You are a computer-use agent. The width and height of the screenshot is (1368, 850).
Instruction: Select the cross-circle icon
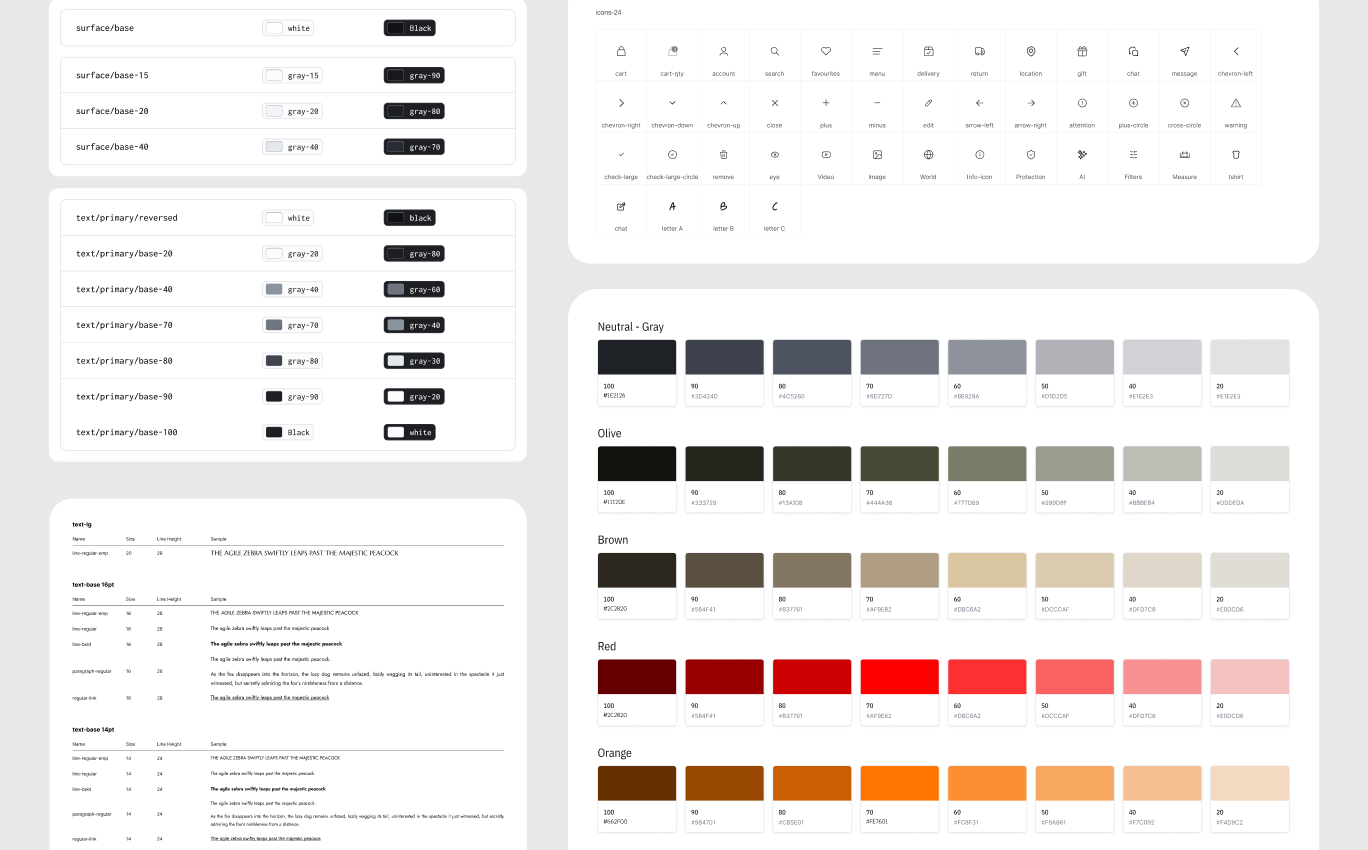(x=1185, y=103)
